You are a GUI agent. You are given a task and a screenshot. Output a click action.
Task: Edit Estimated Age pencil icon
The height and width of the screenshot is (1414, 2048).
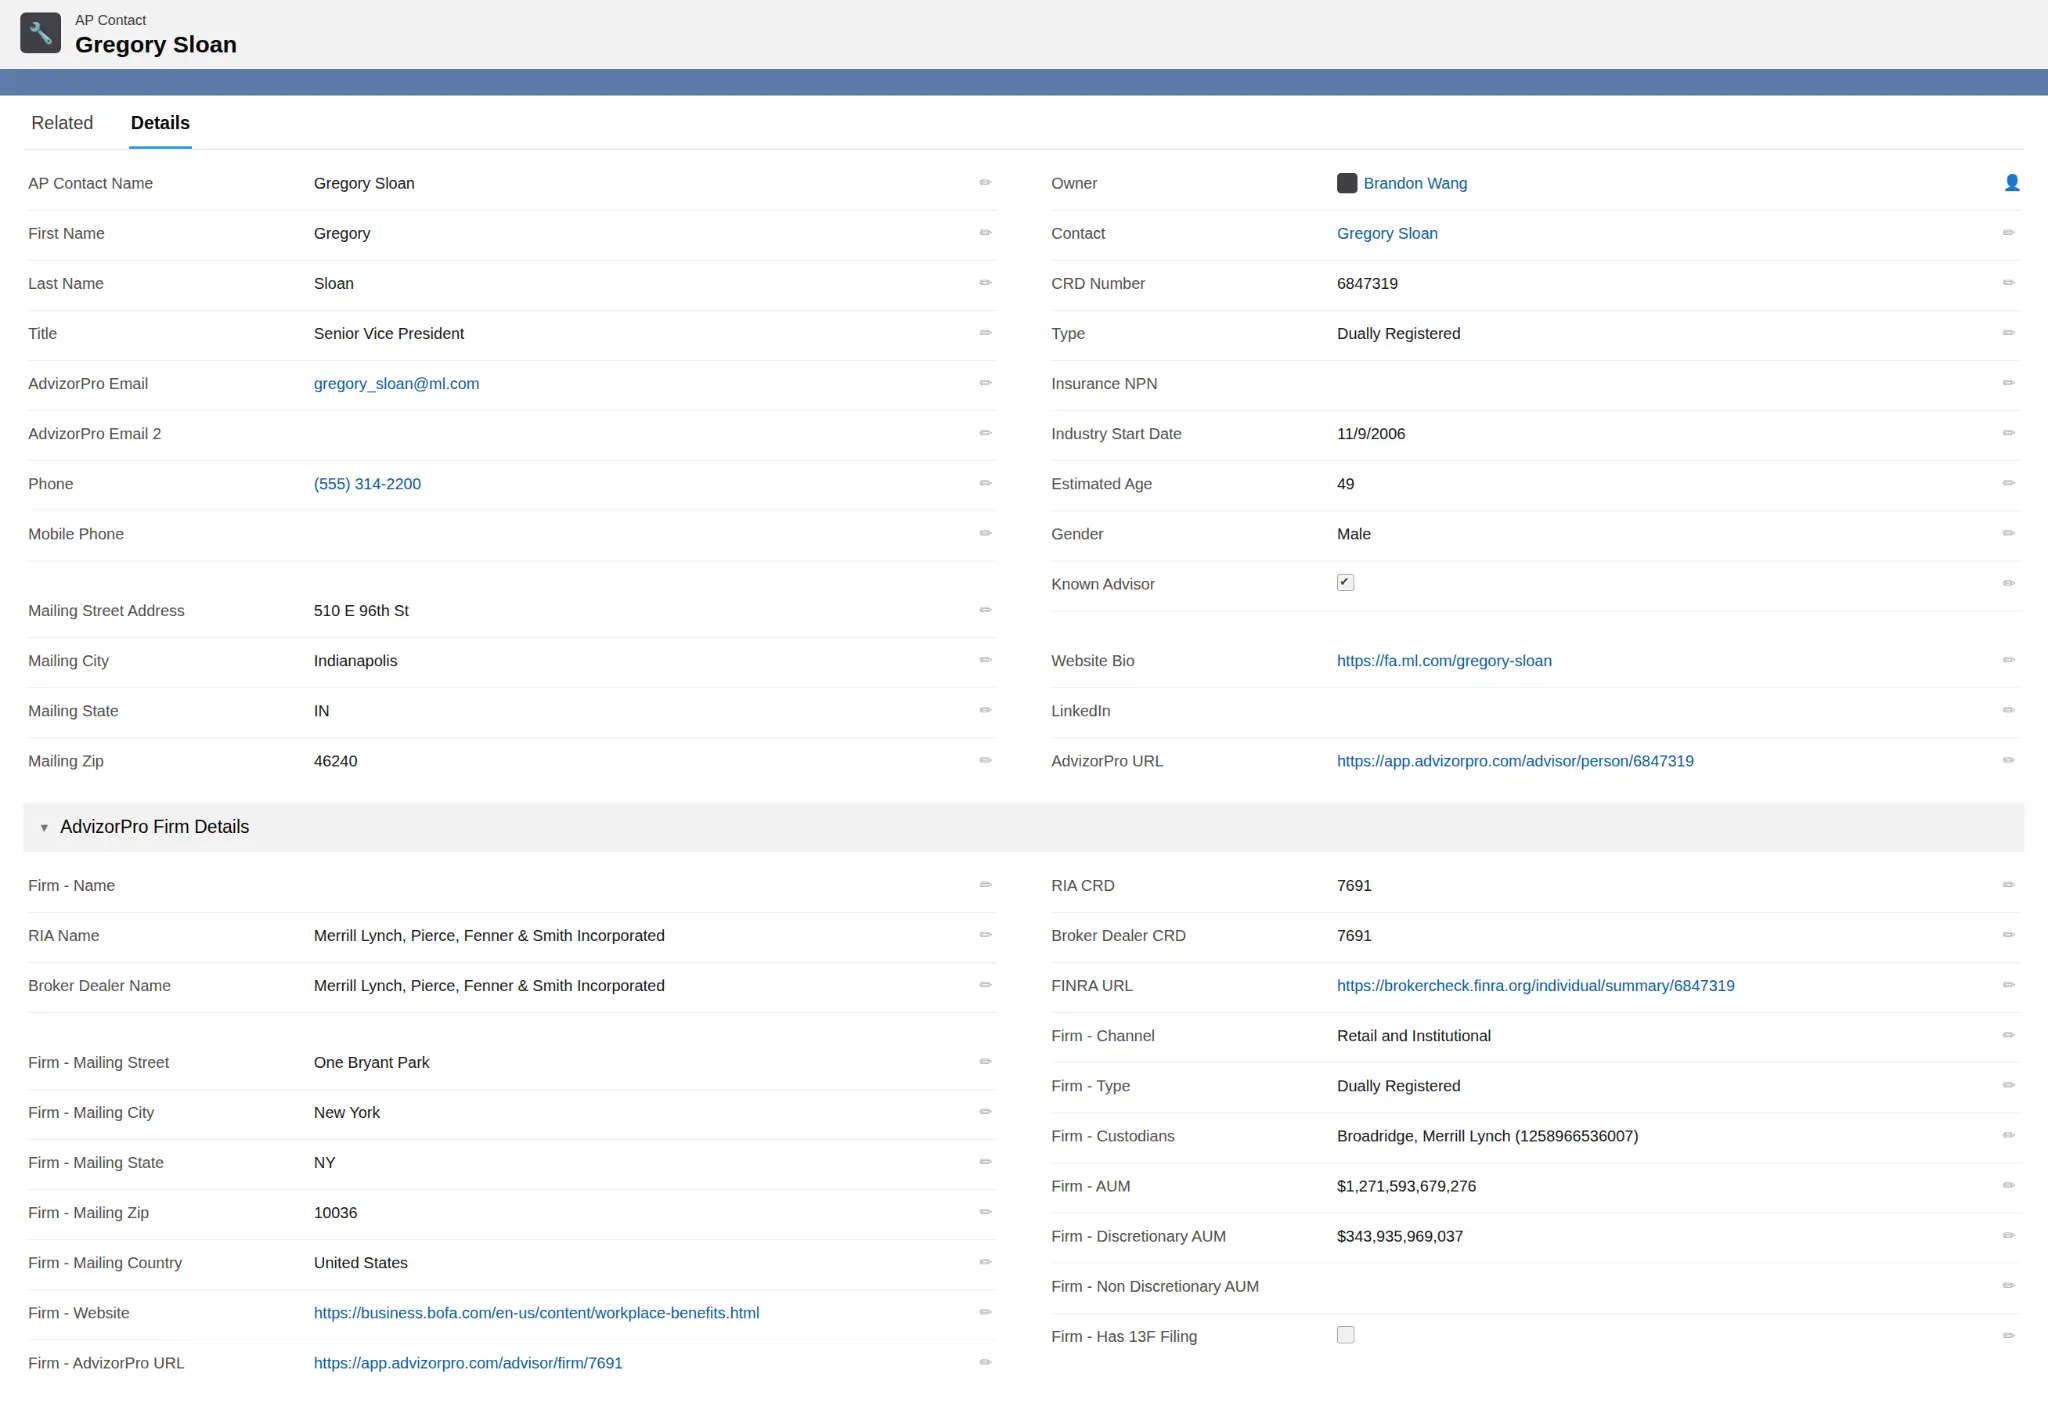(2008, 483)
